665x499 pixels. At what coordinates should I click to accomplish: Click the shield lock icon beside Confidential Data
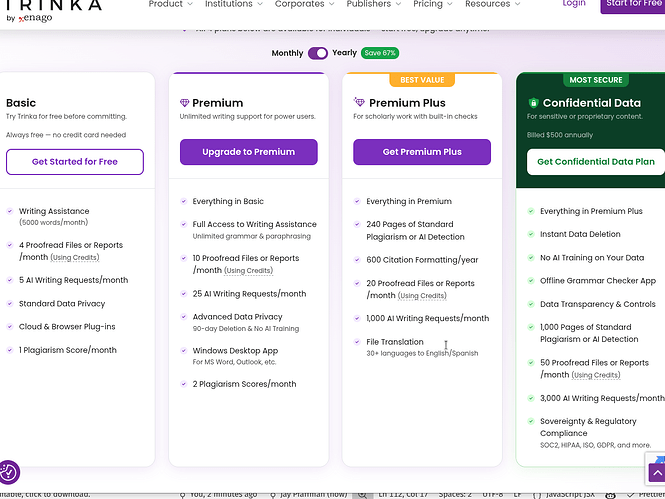pos(533,103)
